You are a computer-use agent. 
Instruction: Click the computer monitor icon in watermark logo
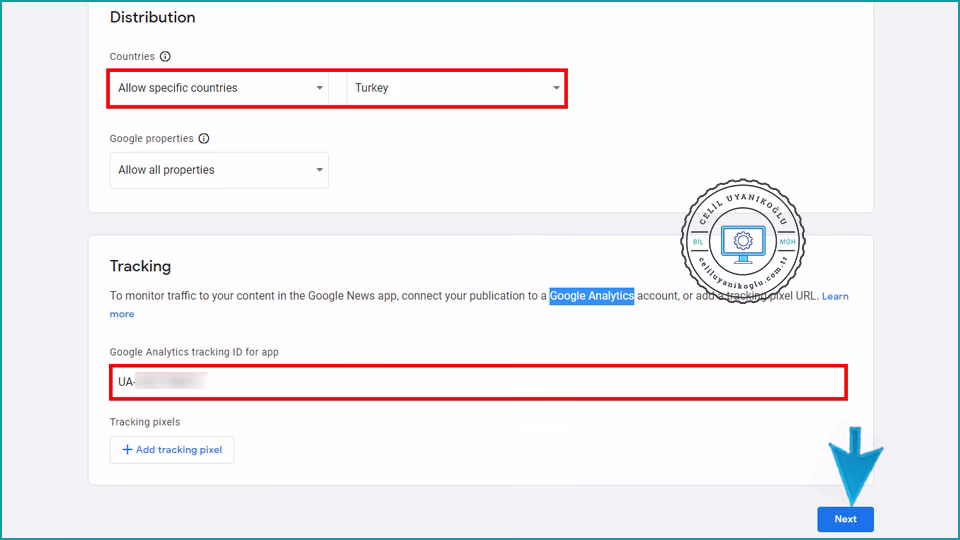pos(743,242)
